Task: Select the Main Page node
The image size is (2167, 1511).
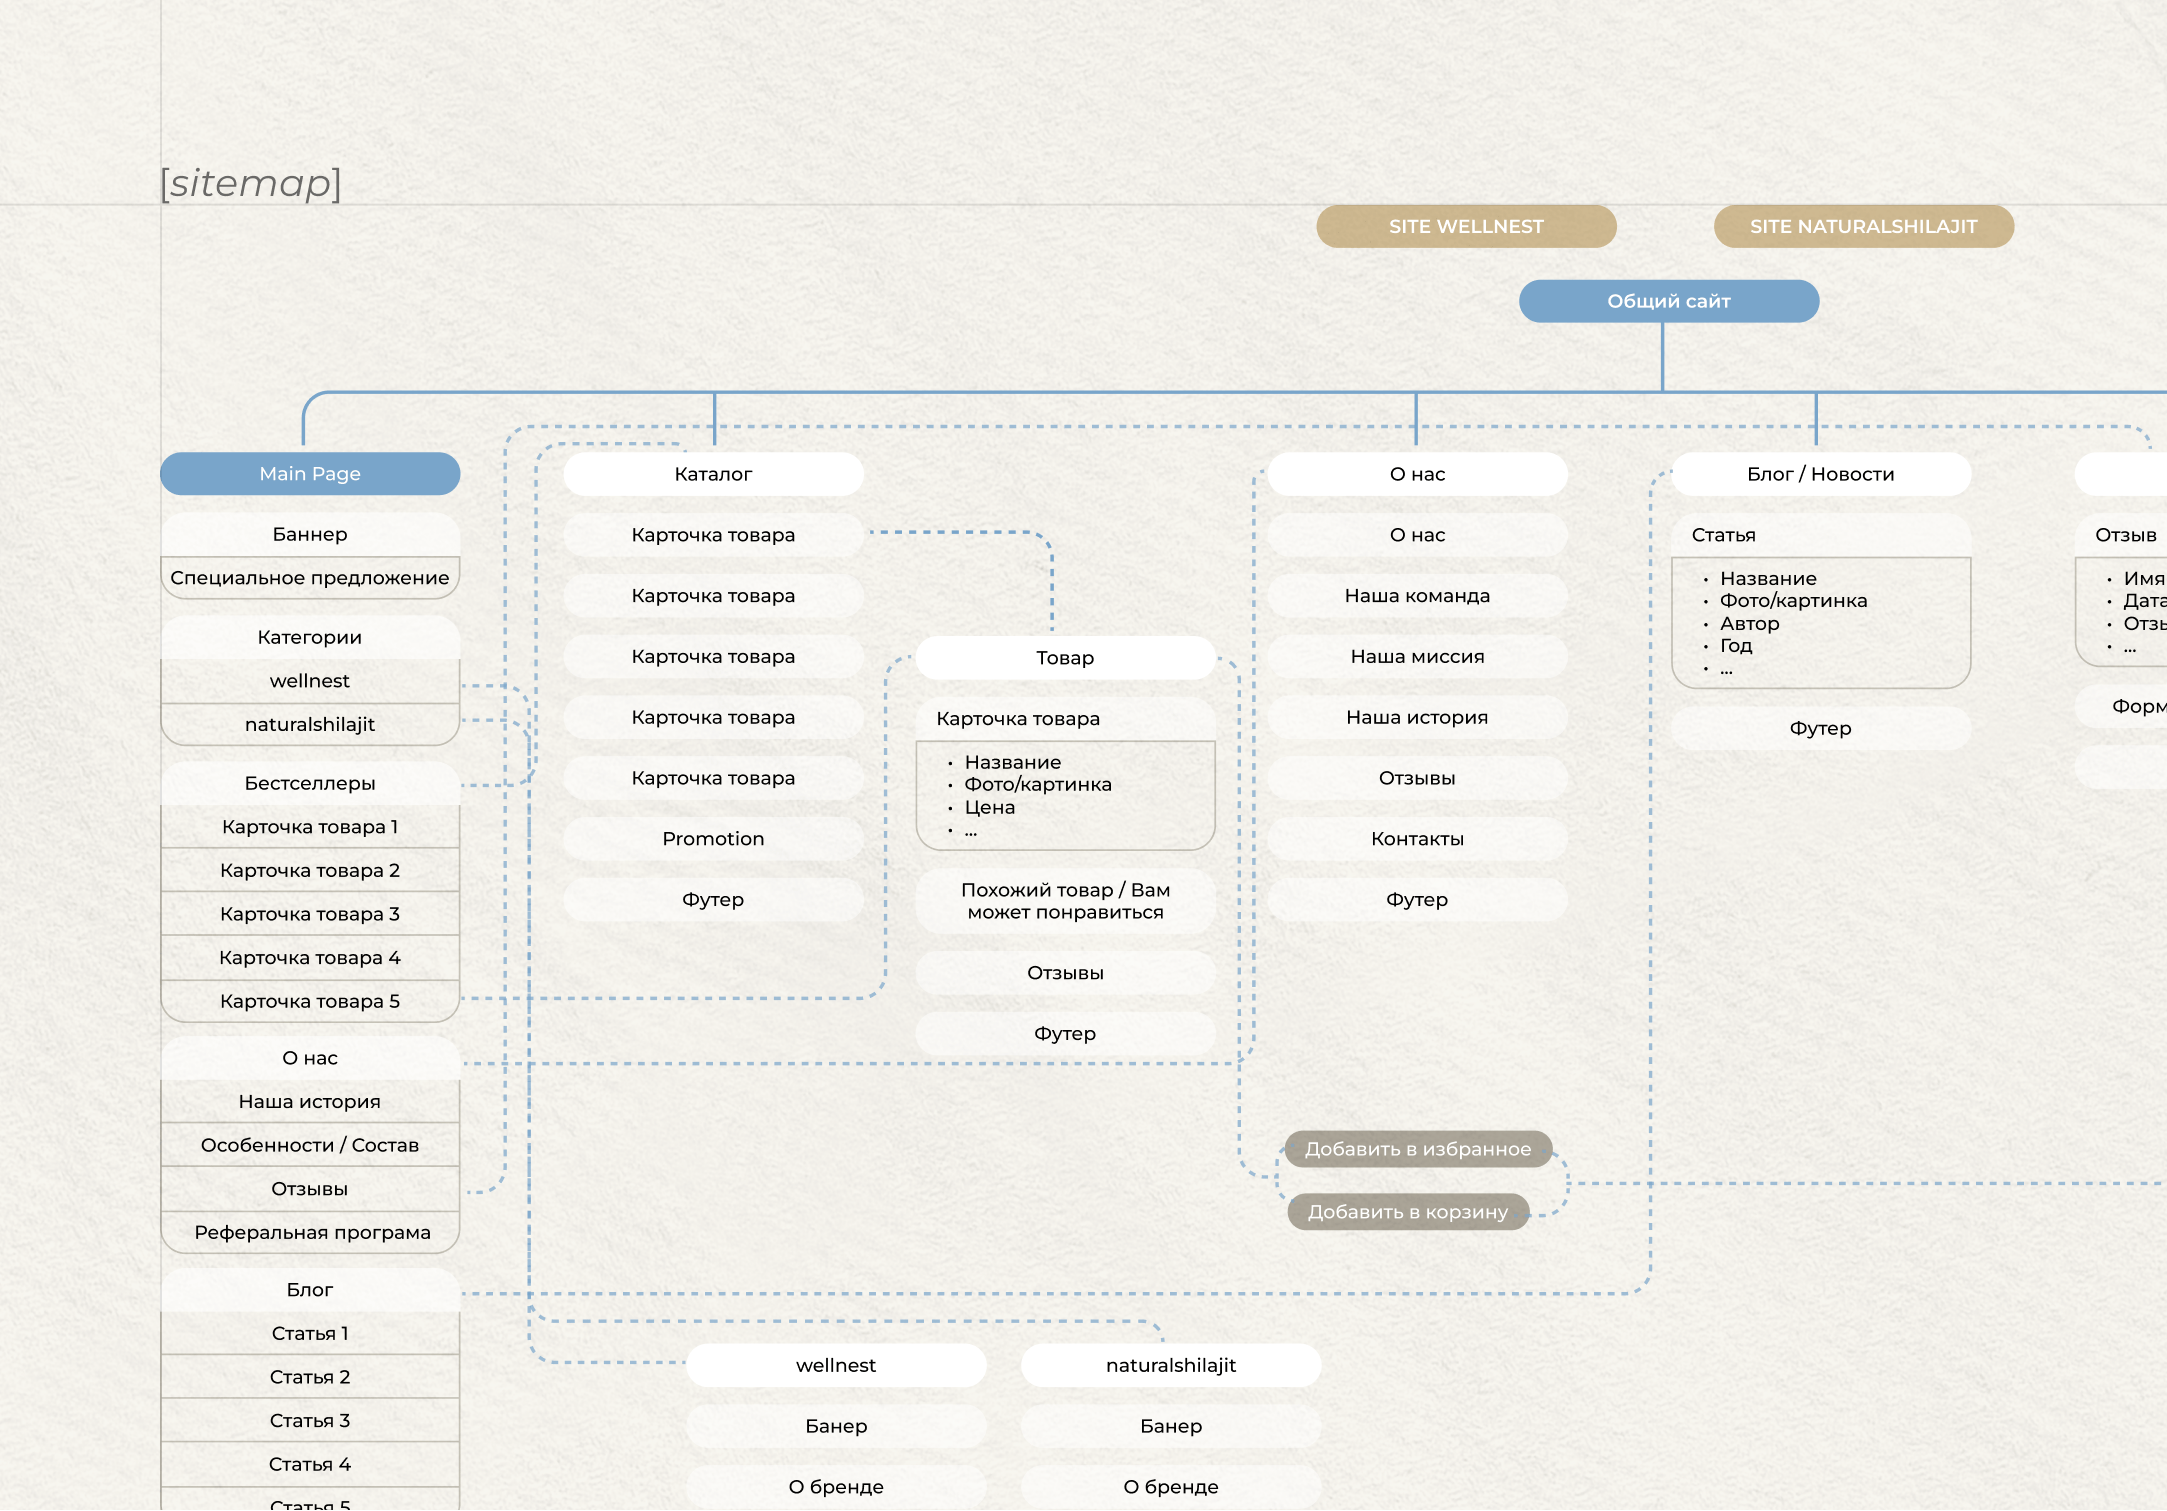Action: tap(310, 474)
